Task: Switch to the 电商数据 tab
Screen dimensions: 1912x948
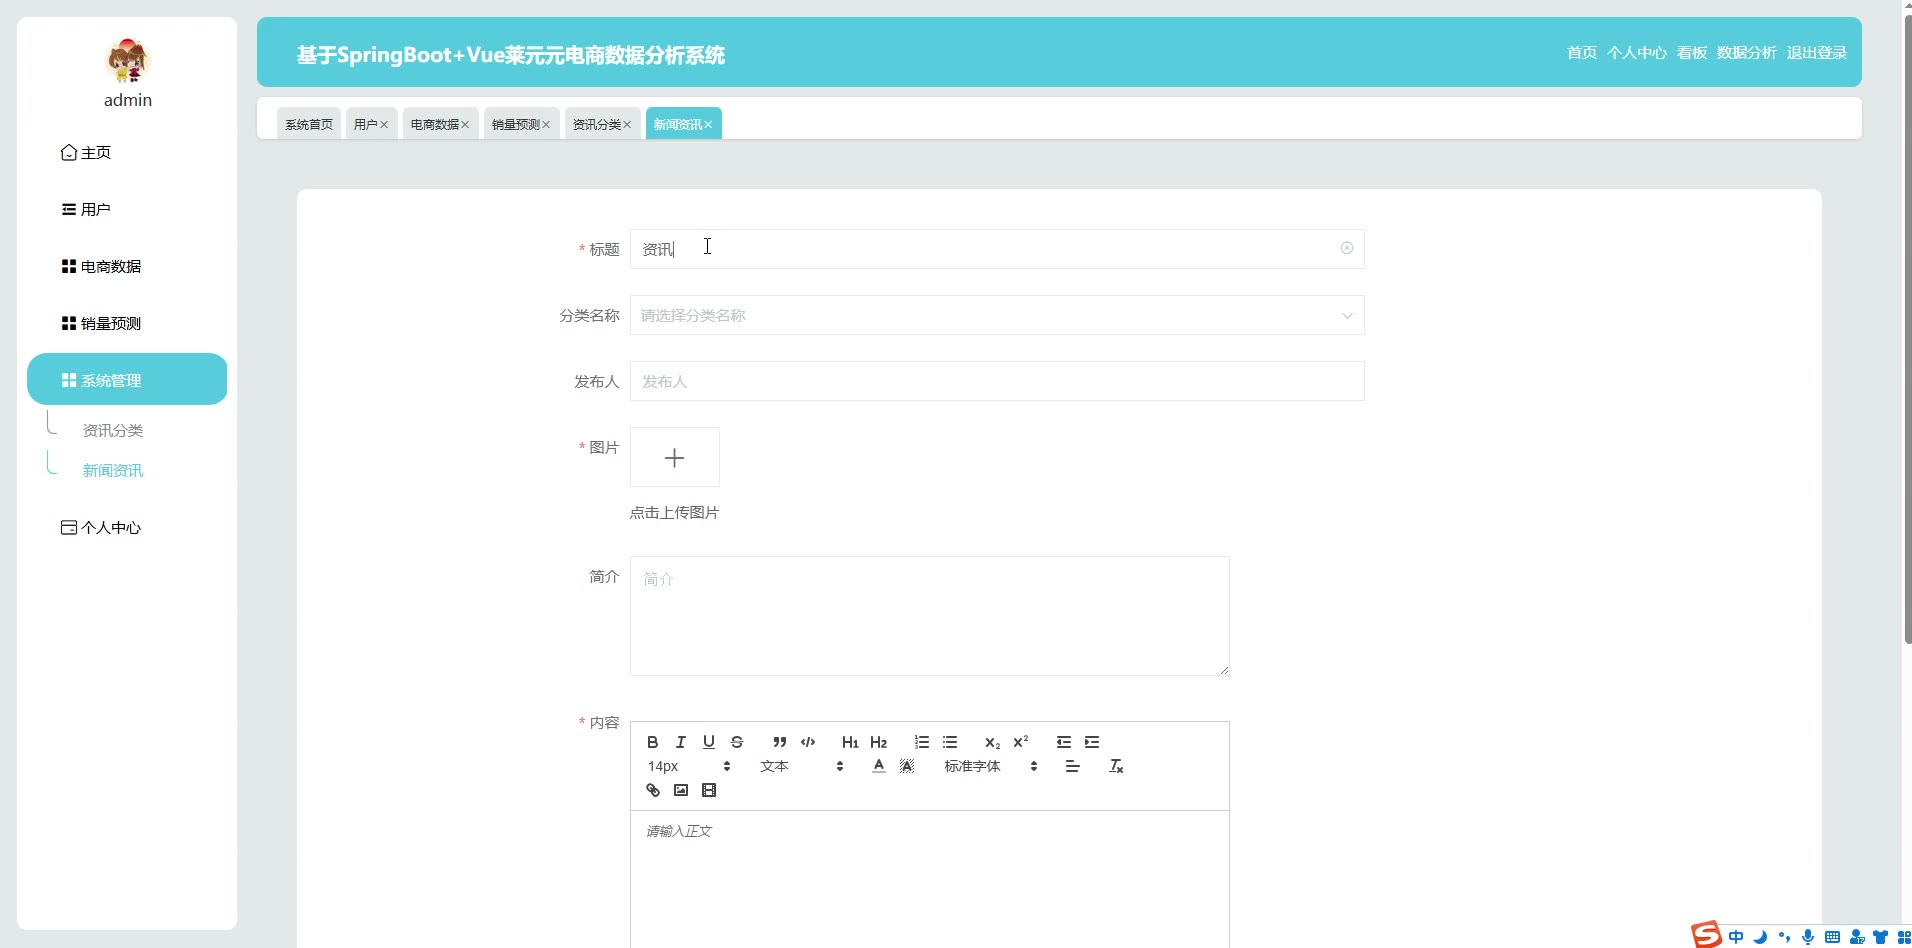Action: [x=434, y=124]
